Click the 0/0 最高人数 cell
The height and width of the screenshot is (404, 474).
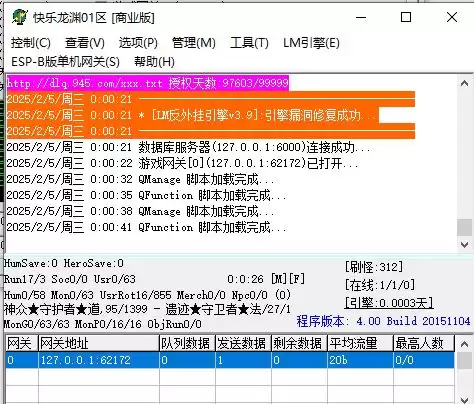coord(424,360)
